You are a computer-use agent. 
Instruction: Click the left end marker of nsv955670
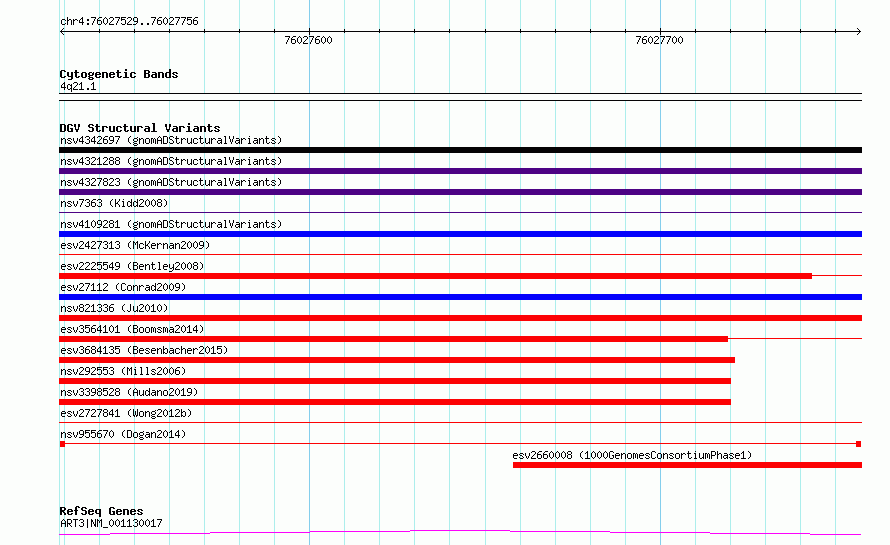coord(62,444)
